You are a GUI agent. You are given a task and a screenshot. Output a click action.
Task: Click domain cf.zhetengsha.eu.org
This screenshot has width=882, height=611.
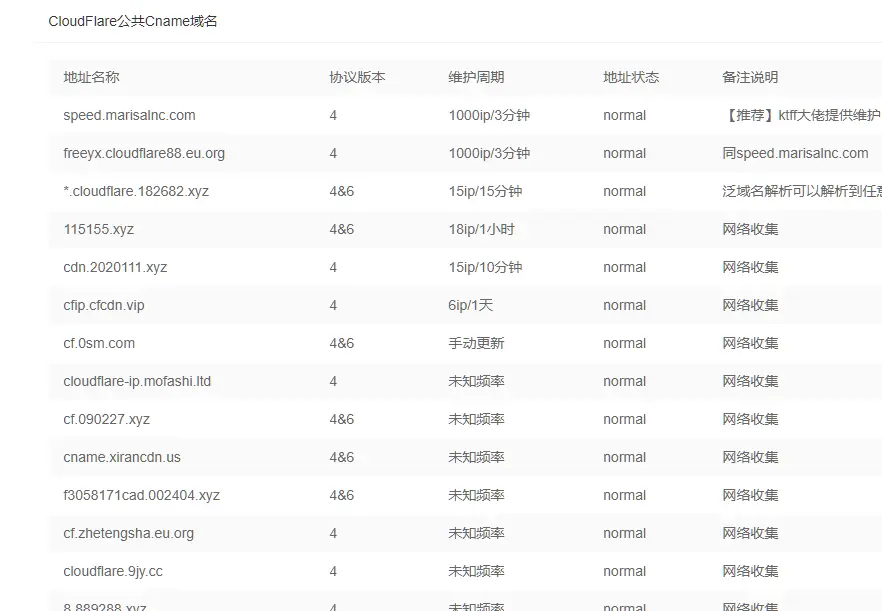pos(129,533)
